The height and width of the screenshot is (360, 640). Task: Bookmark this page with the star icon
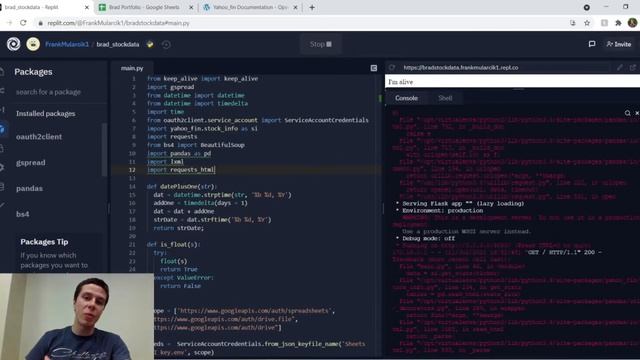pos(587,23)
